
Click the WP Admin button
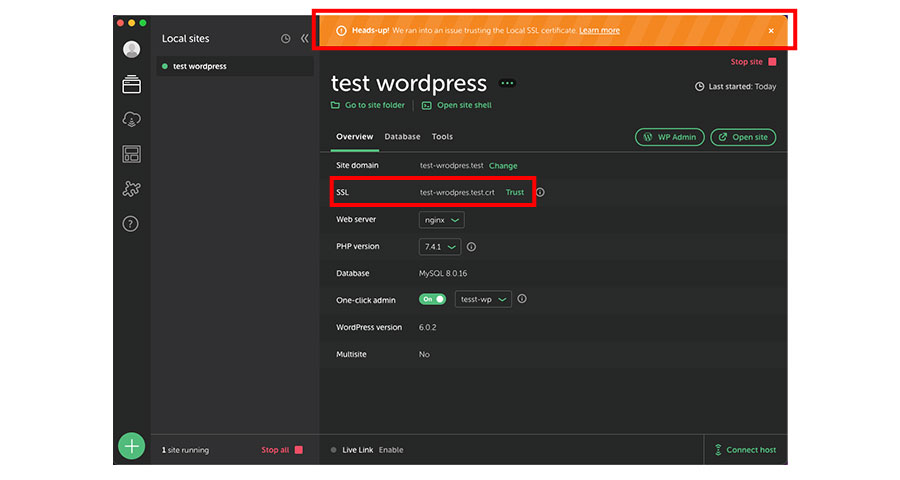pyautogui.click(x=669, y=137)
